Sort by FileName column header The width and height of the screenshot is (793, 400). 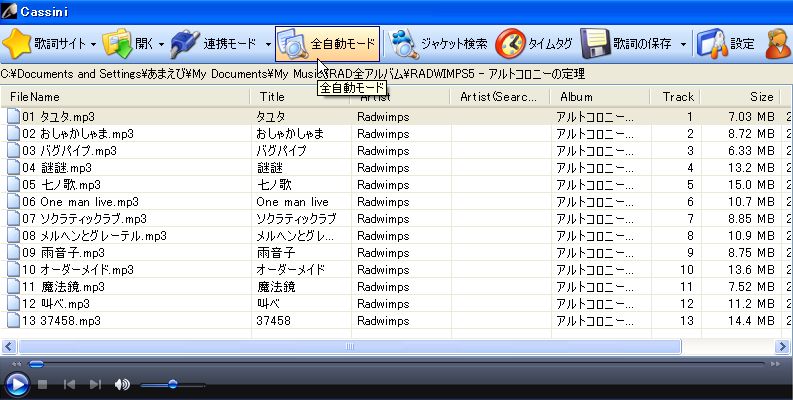125,97
